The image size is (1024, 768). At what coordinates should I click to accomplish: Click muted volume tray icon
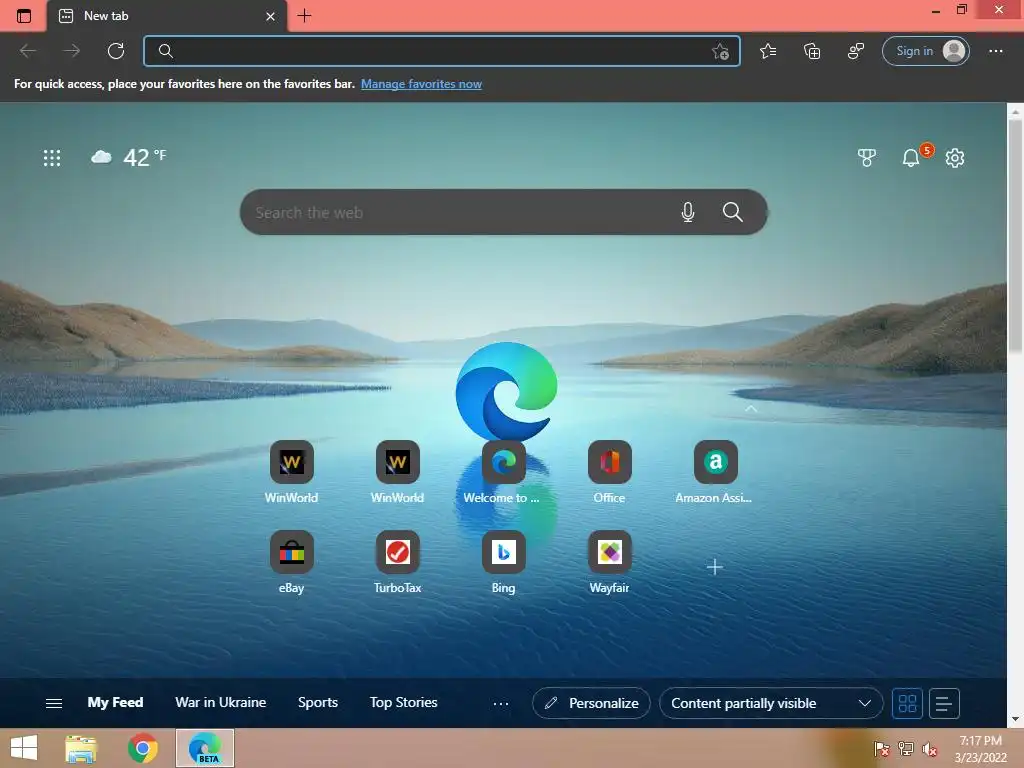tap(929, 749)
